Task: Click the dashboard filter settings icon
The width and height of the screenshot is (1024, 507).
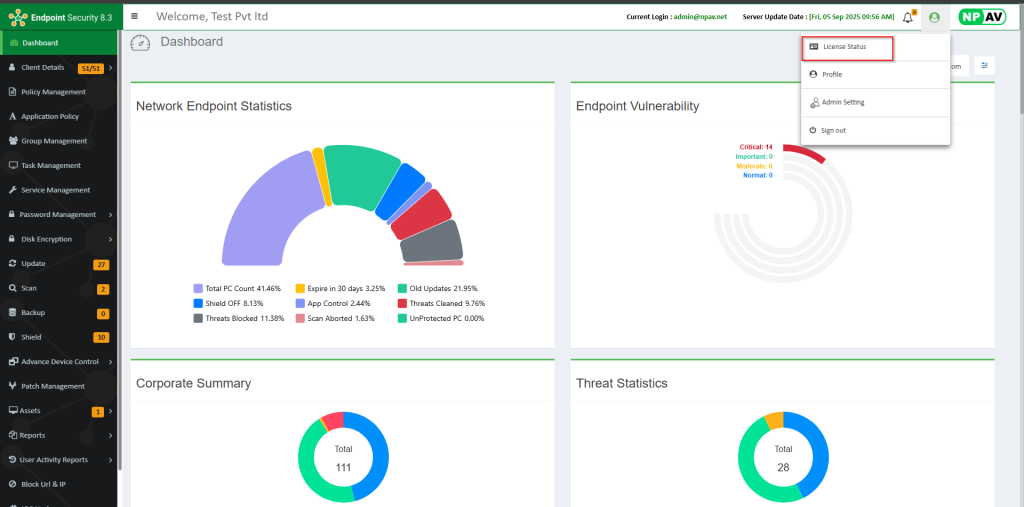Action: click(984, 66)
